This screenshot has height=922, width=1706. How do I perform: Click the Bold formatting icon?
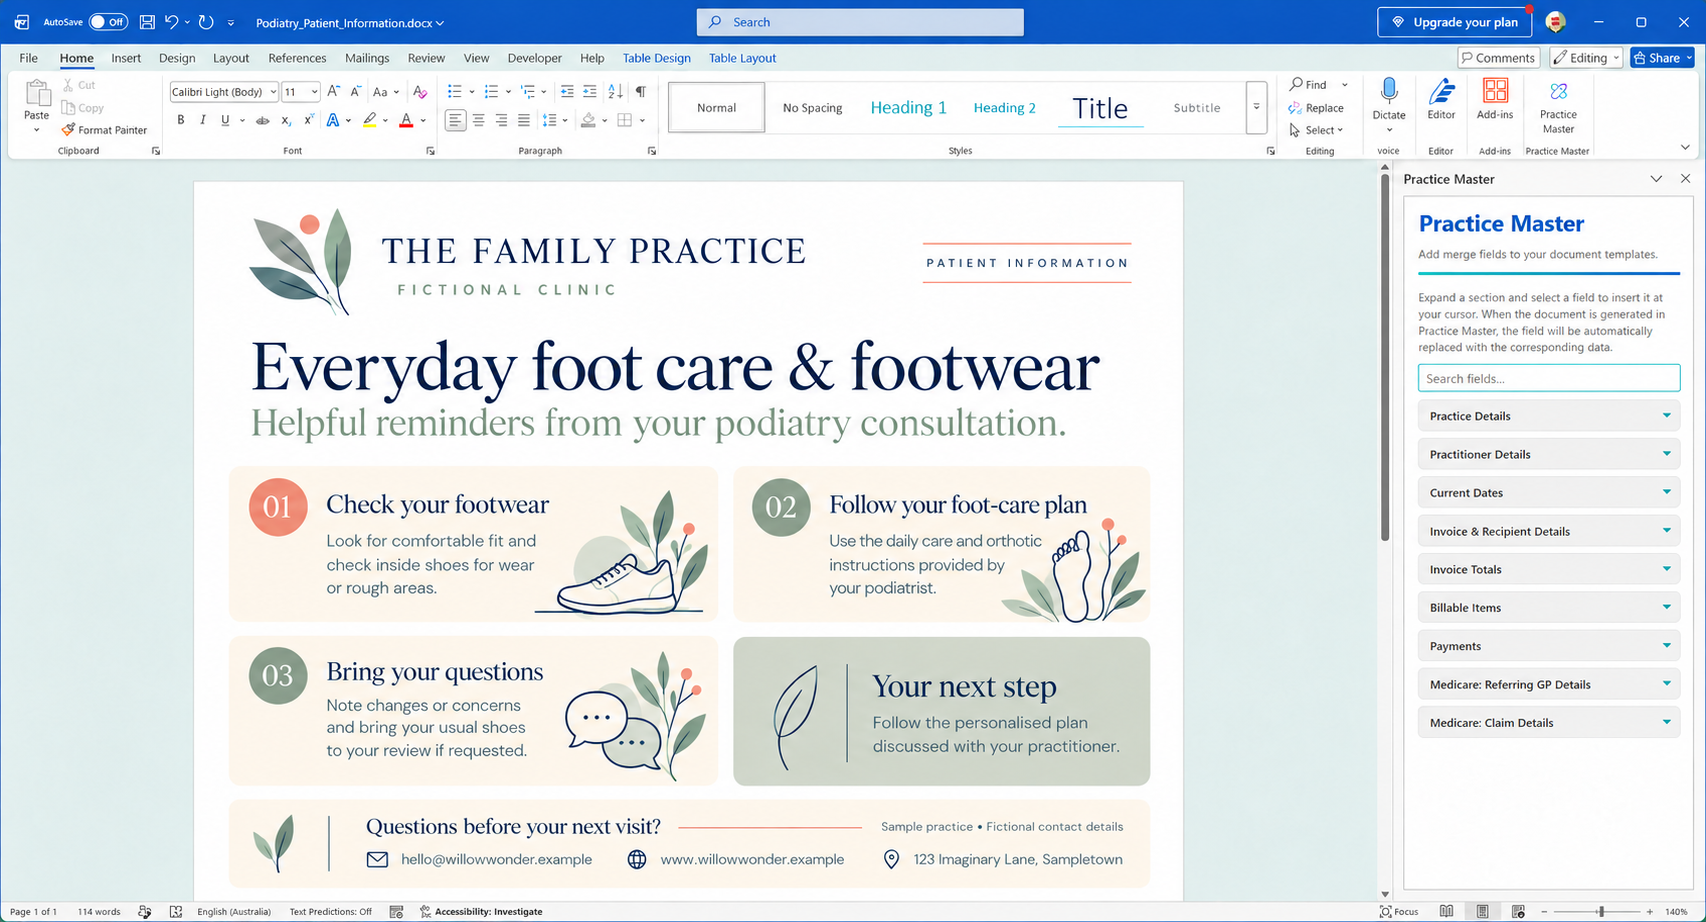(x=181, y=120)
